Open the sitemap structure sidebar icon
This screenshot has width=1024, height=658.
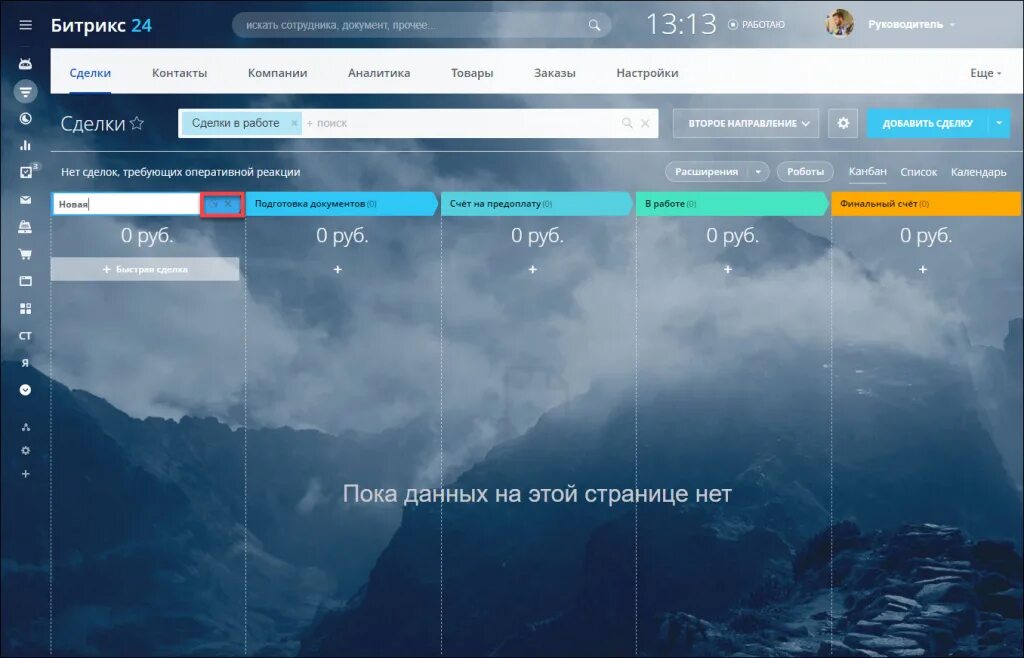25,427
